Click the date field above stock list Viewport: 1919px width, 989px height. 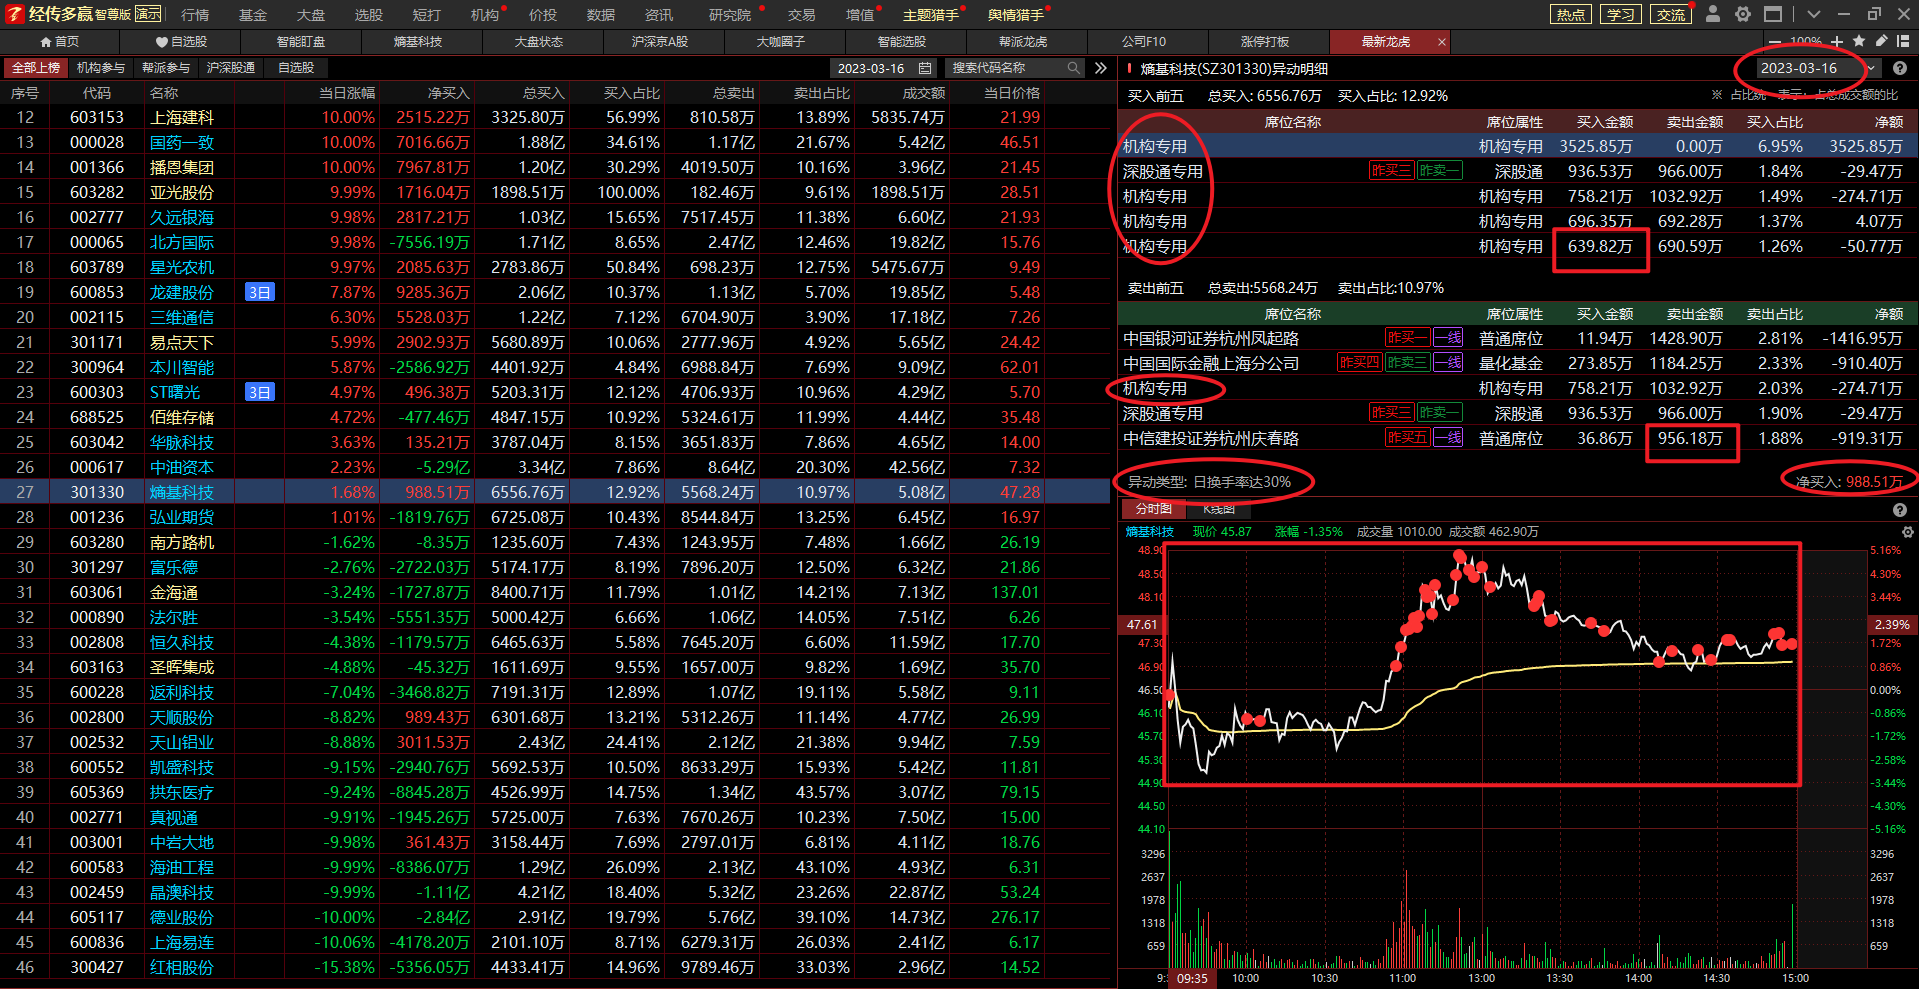point(883,68)
